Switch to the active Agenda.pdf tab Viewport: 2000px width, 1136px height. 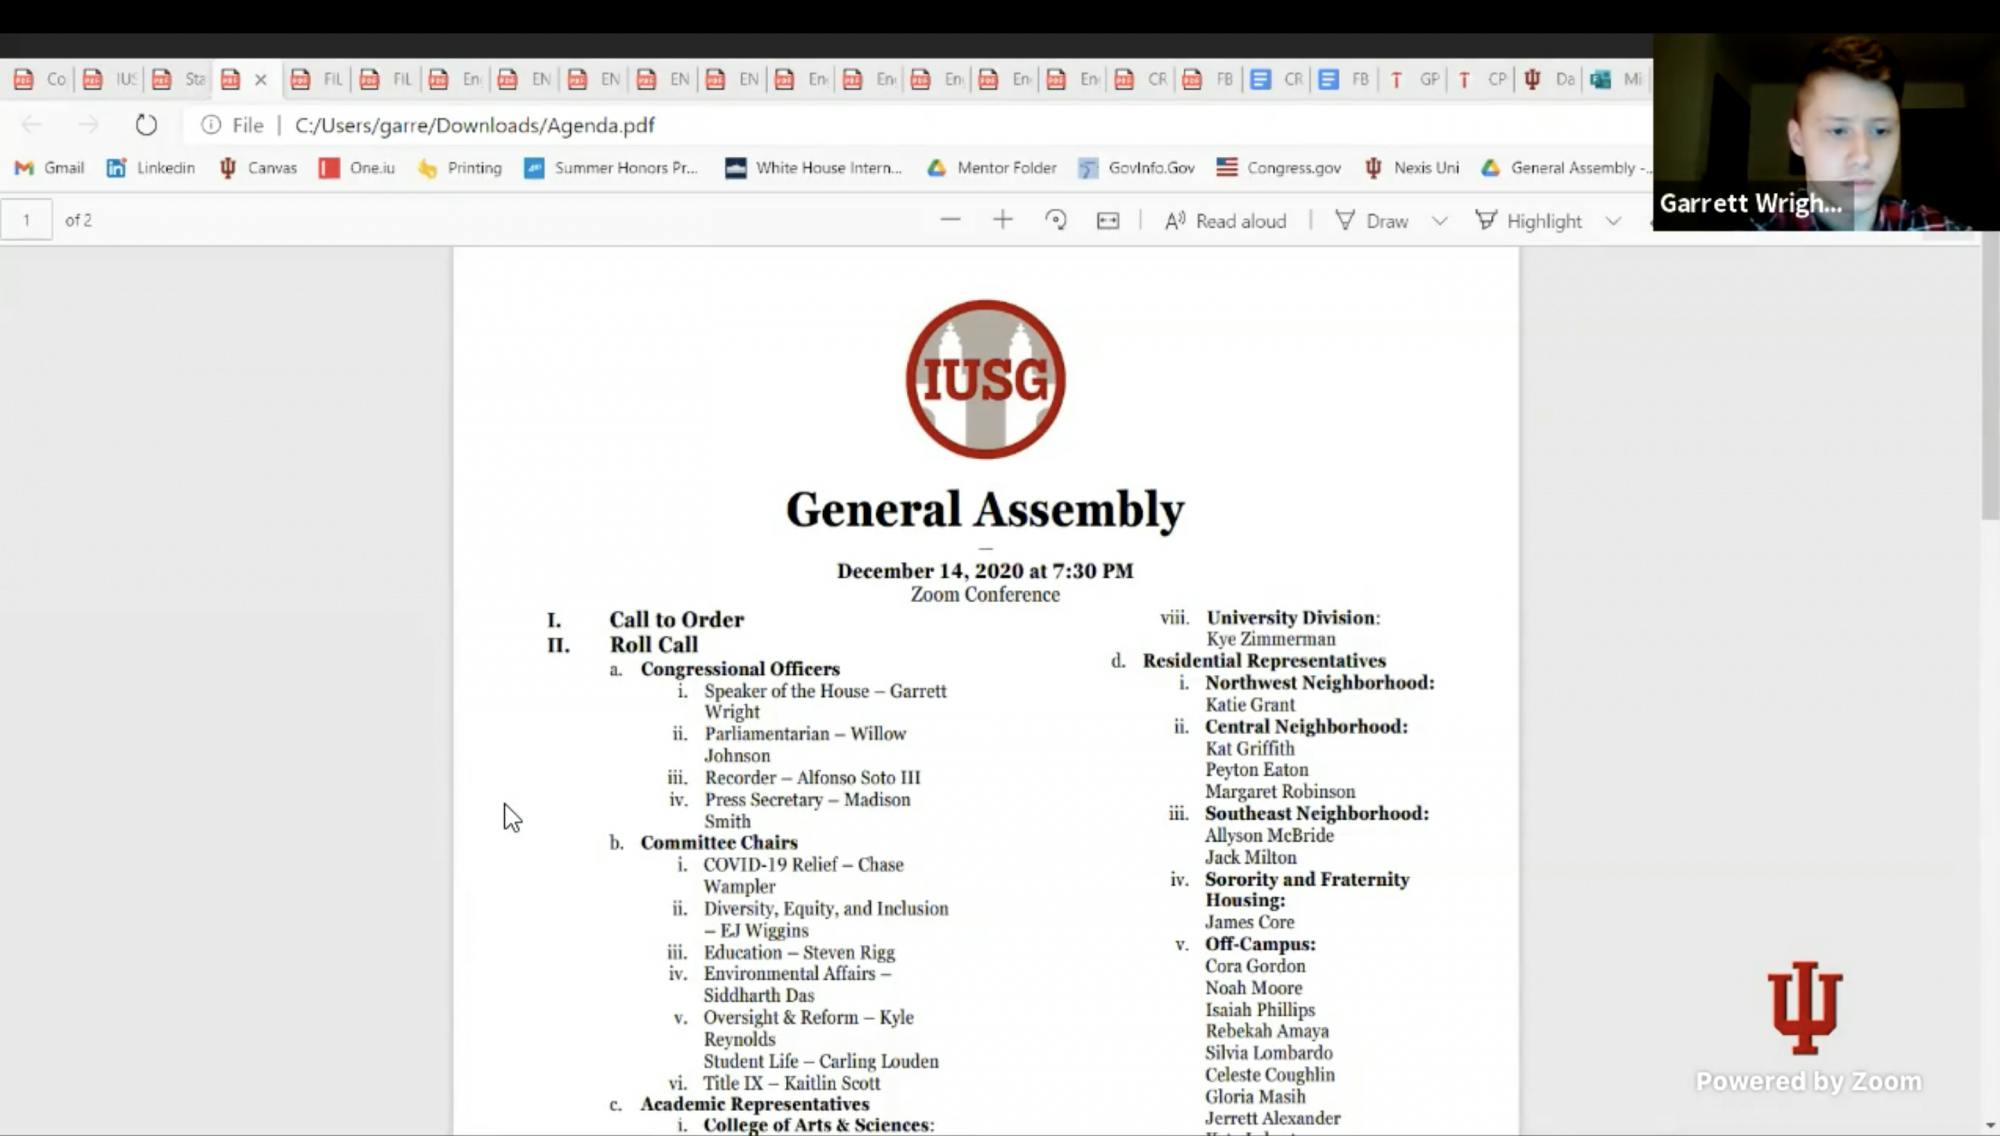[x=231, y=79]
